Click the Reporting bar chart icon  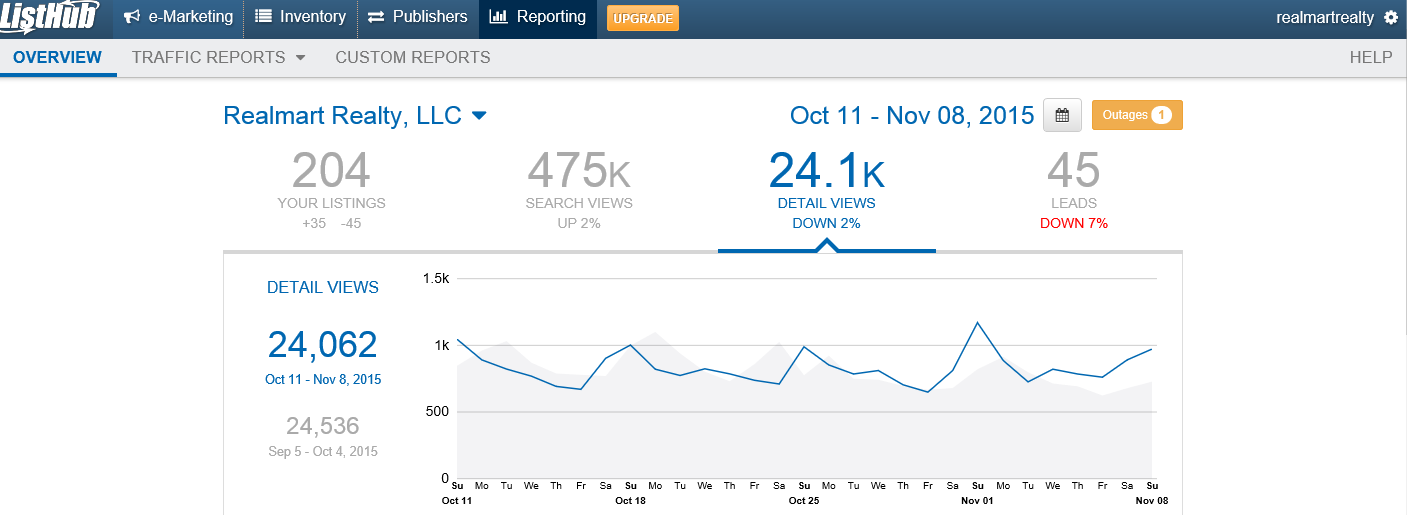[498, 17]
